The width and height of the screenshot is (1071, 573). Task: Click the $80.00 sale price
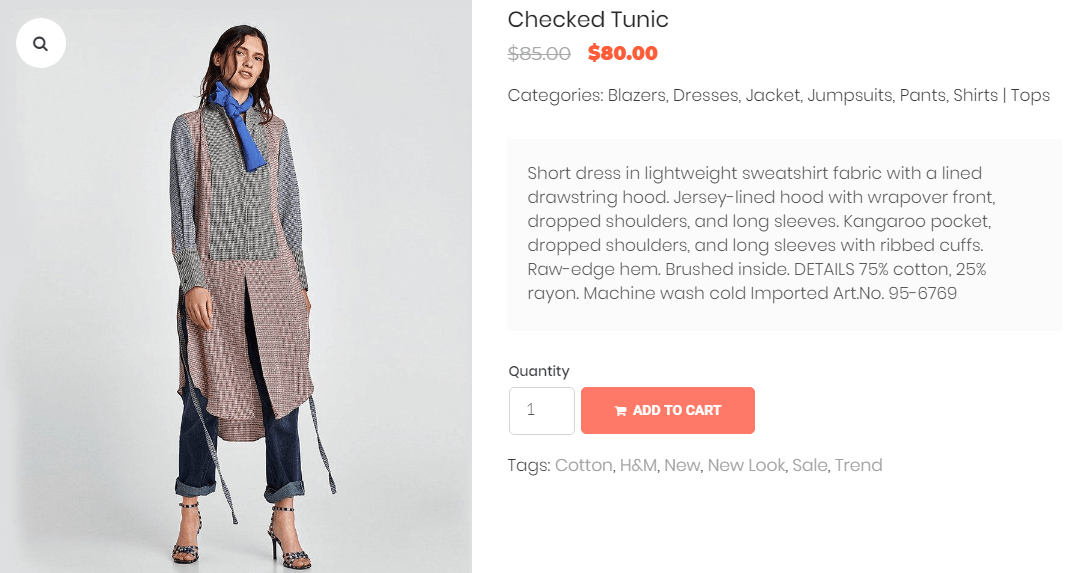622,53
